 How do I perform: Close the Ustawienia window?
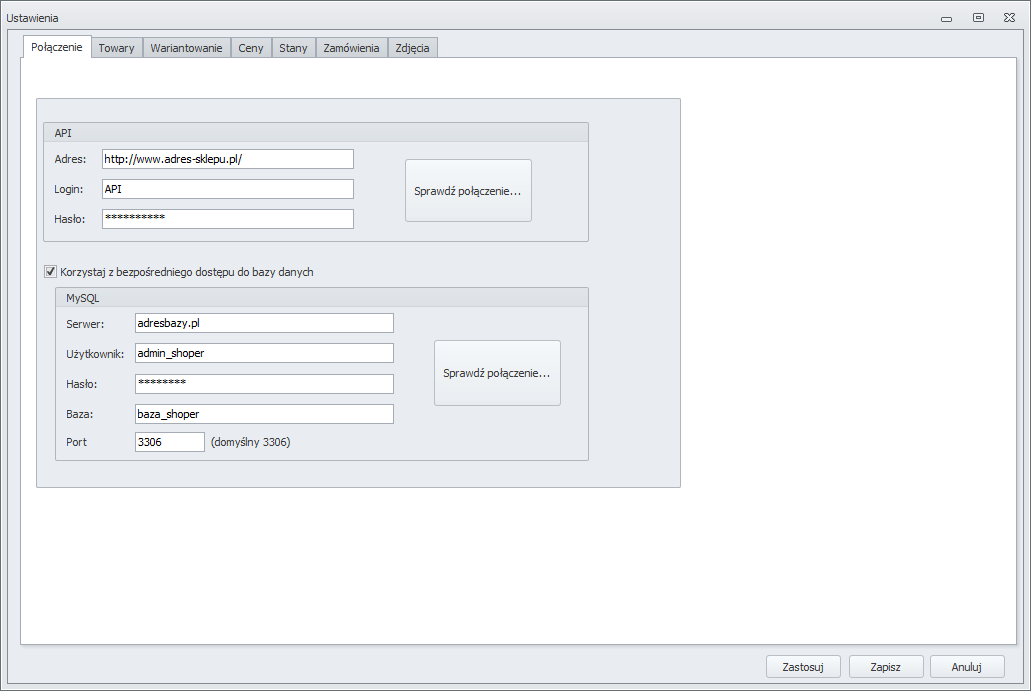pyautogui.click(x=1010, y=18)
